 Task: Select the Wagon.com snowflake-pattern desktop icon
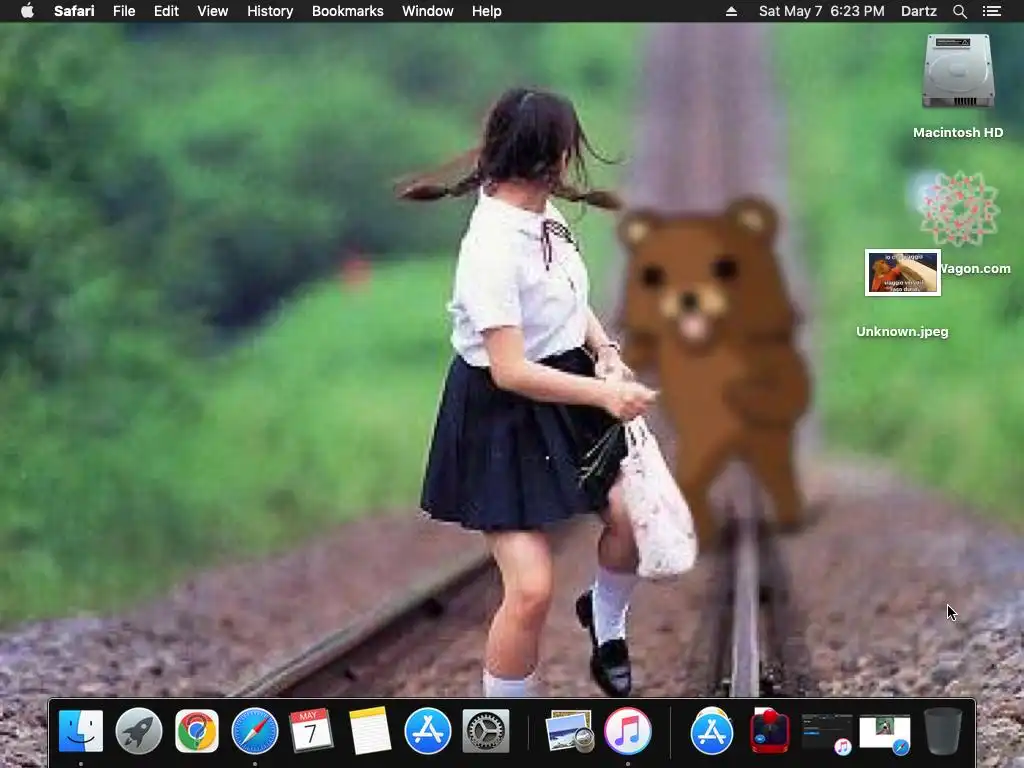coord(959,209)
